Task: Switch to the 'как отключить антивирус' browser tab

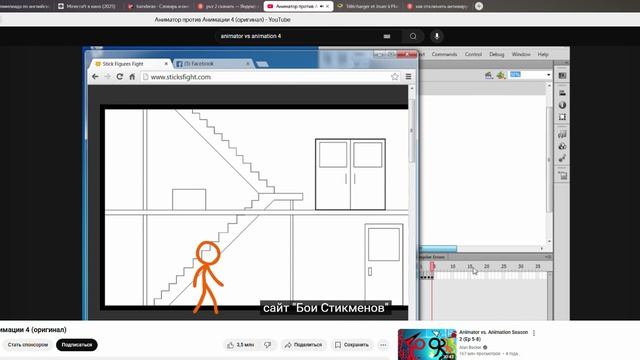Action: (438, 6)
